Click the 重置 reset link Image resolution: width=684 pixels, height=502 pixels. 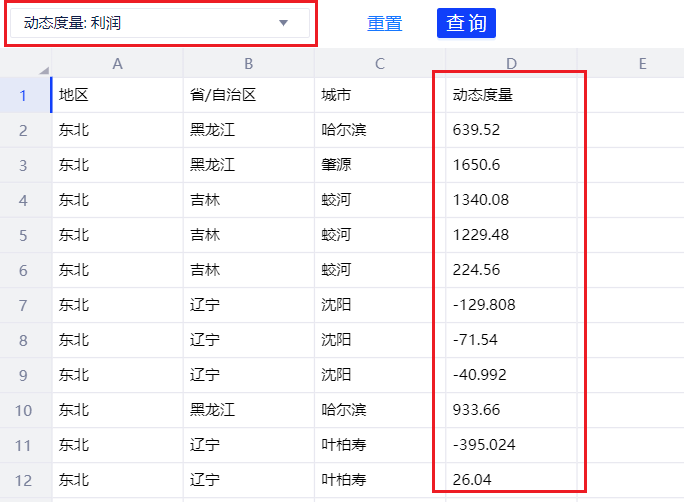(x=384, y=23)
